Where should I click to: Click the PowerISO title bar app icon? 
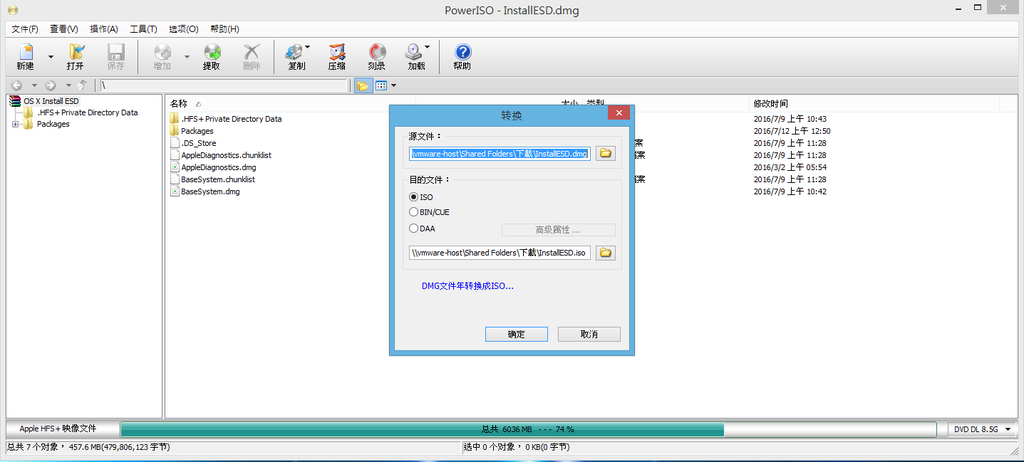tap(12, 8)
